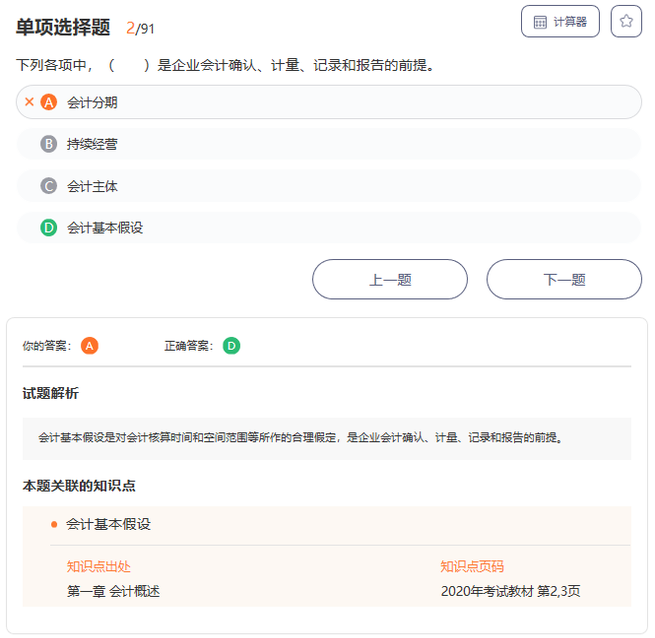Select option B 持续经营
This screenshot has width=655, height=638.
coord(328,144)
